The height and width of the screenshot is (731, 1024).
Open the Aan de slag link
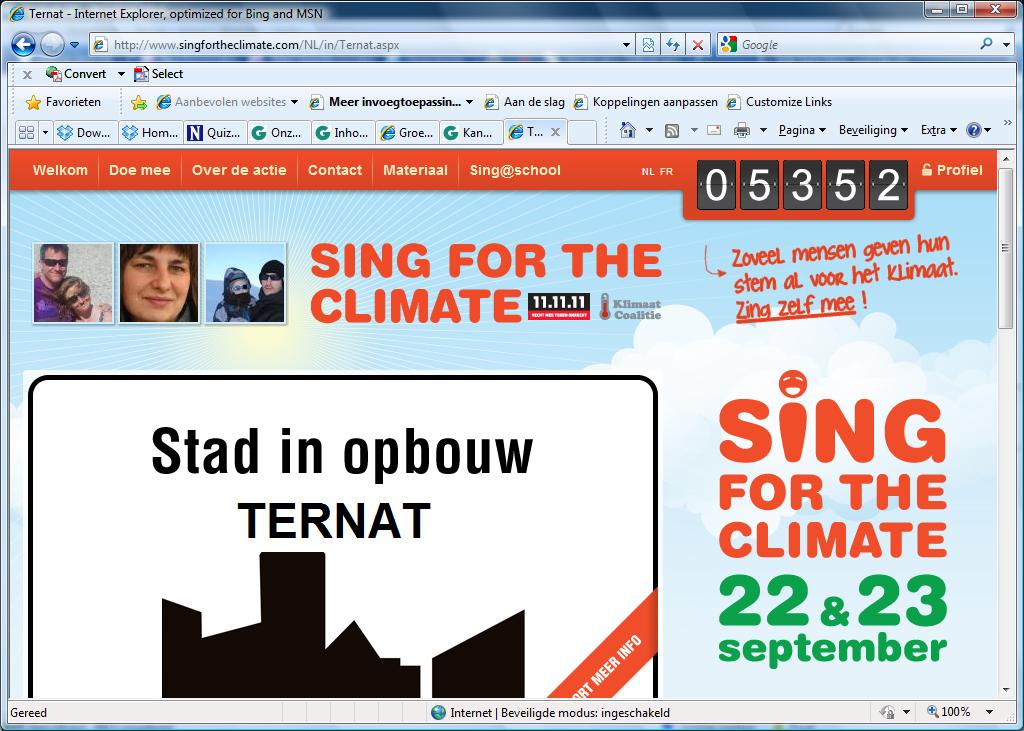pos(524,102)
